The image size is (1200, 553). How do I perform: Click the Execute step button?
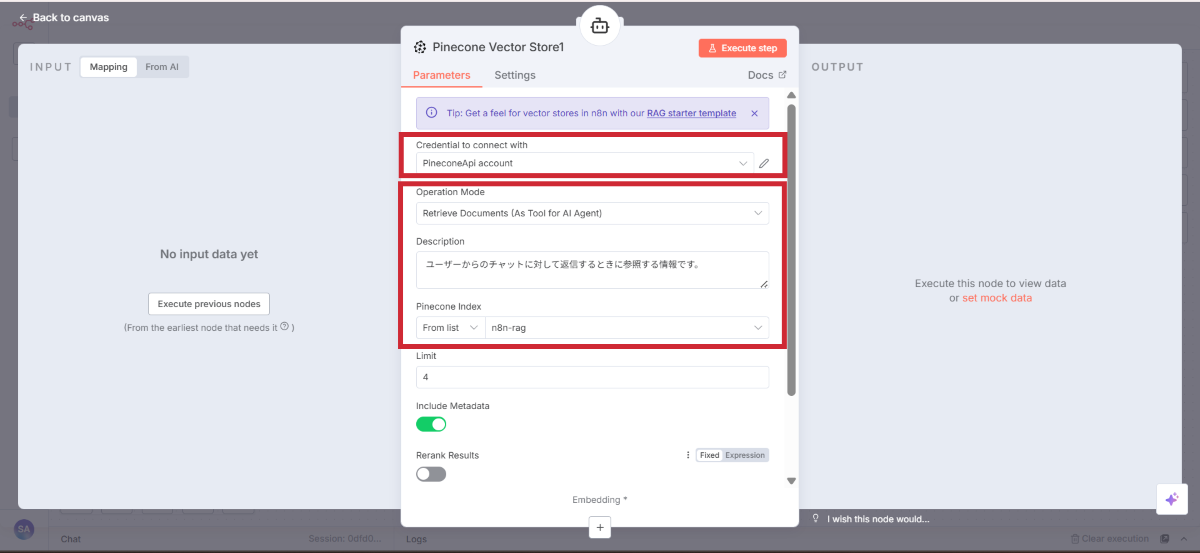pos(742,48)
